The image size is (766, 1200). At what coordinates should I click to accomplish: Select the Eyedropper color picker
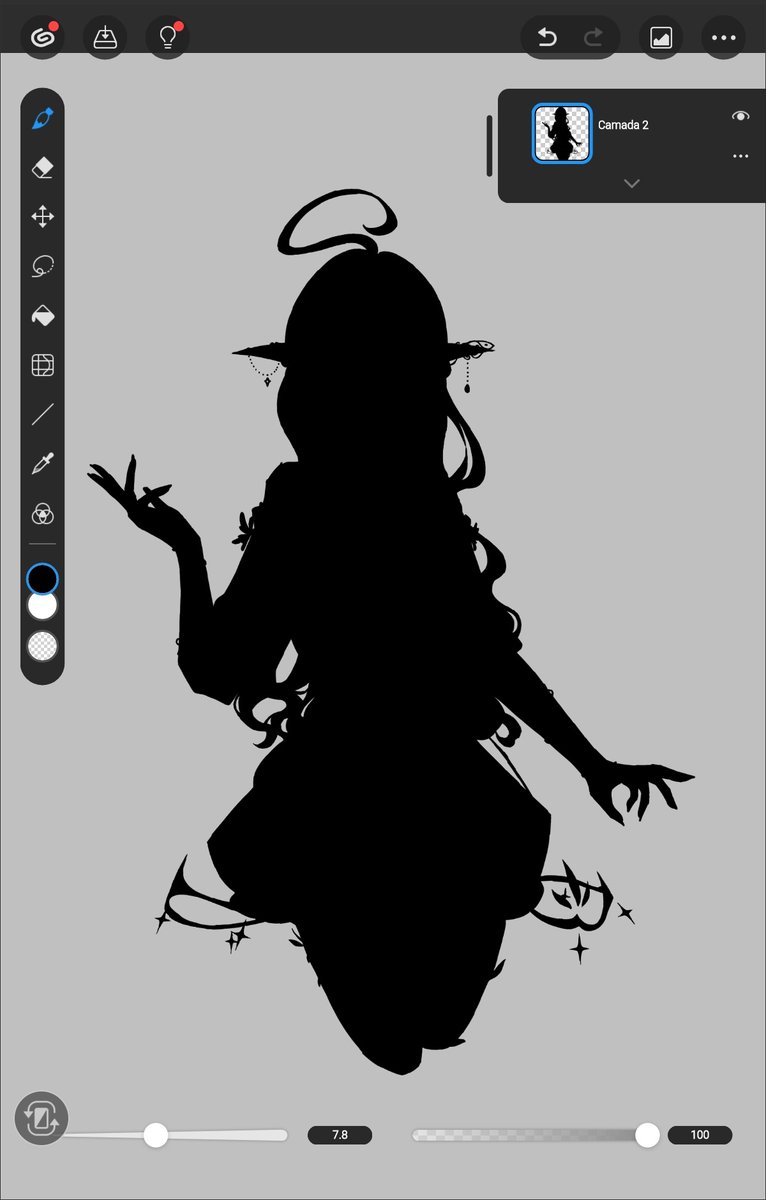(x=42, y=463)
